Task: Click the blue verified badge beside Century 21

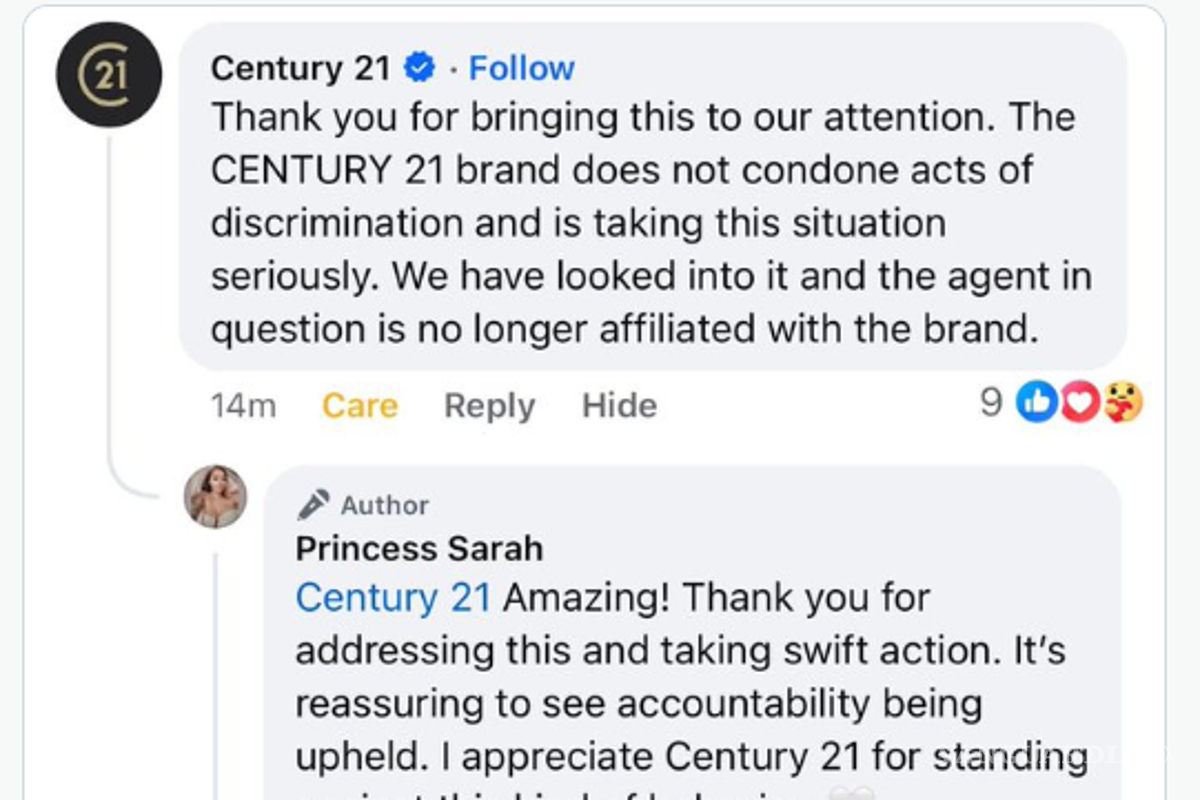Action: click(418, 67)
